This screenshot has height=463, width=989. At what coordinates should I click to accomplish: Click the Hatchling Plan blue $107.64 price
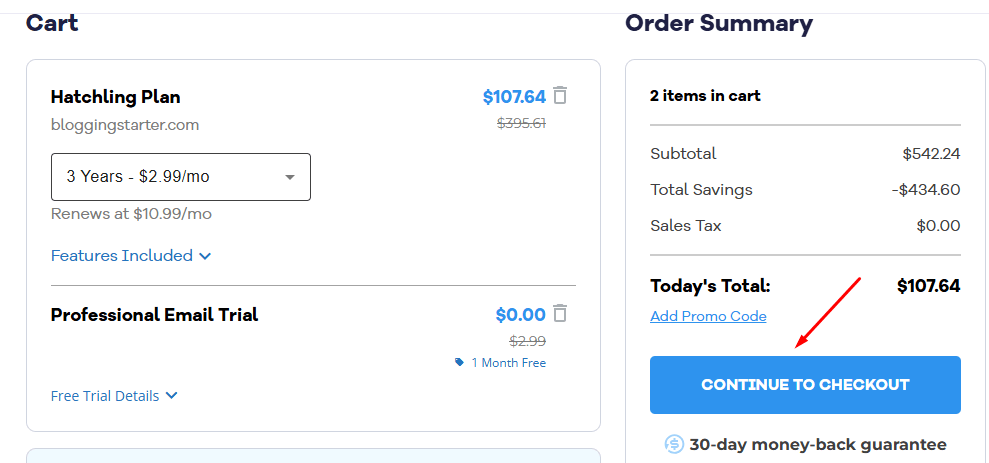pyautogui.click(x=514, y=97)
